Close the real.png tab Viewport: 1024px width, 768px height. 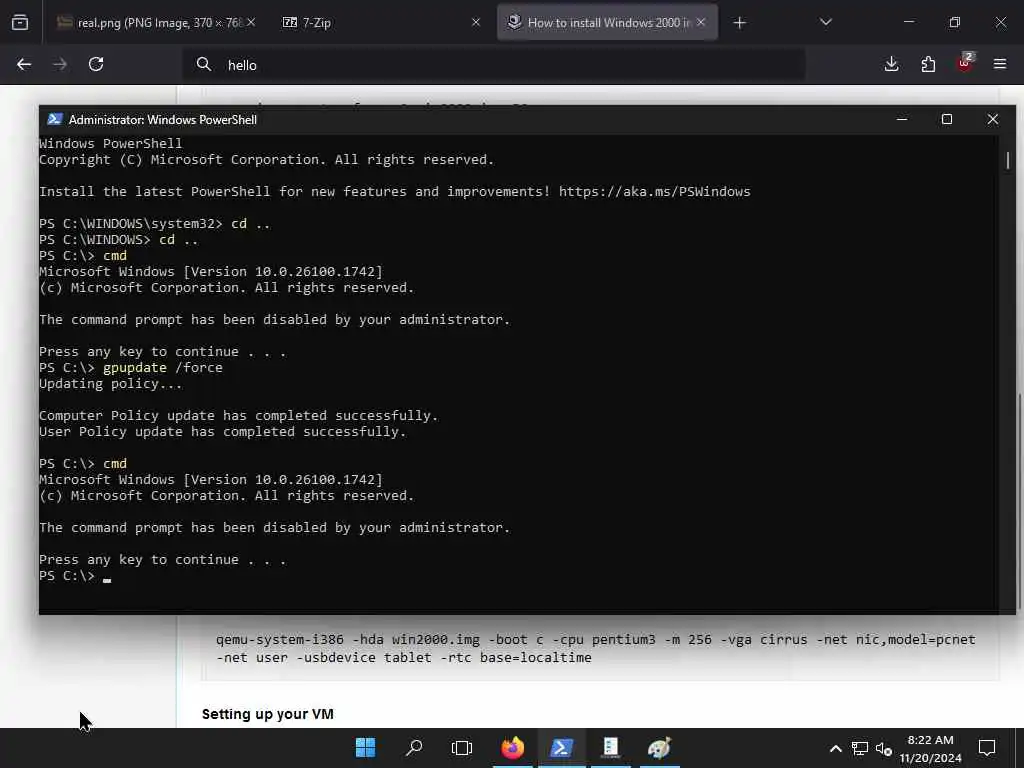pos(251,23)
